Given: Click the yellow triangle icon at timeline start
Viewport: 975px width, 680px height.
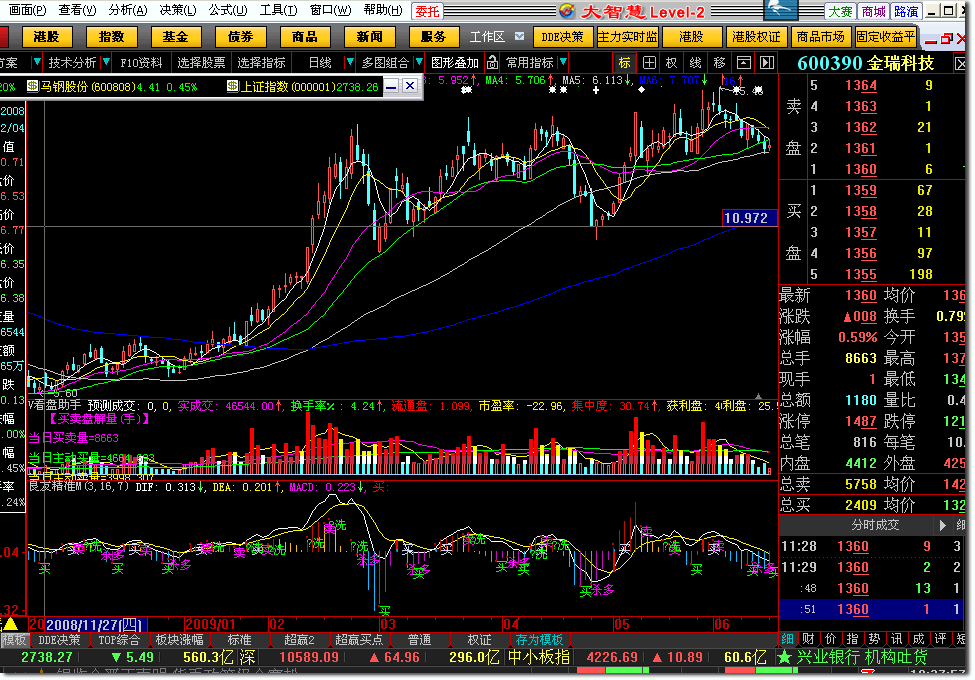Looking at the screenshot, I should point(11,623).
